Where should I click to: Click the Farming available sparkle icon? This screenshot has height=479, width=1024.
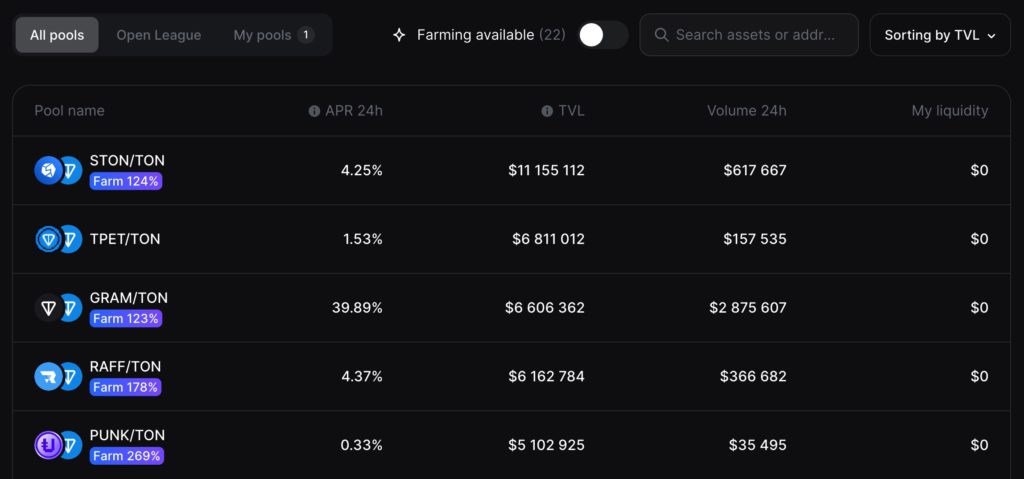399,35
